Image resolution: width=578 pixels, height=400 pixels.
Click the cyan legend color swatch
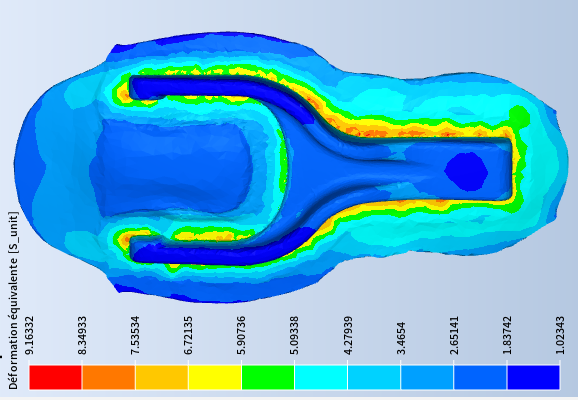(x=321, y=377)
